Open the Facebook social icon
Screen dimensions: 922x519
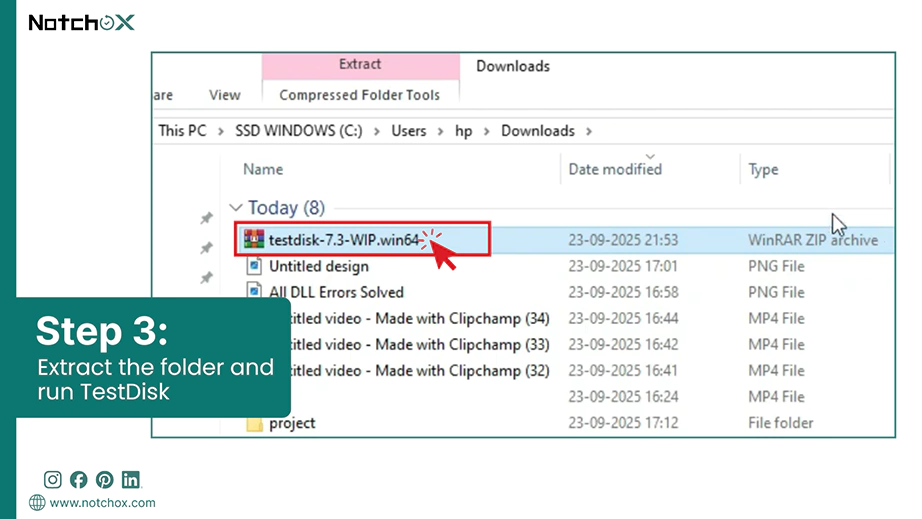[x=78, y=480]
